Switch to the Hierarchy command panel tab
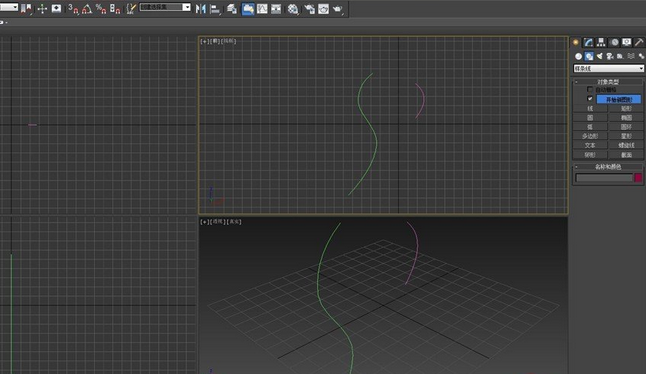646x374 pixels. click(601, 42)
